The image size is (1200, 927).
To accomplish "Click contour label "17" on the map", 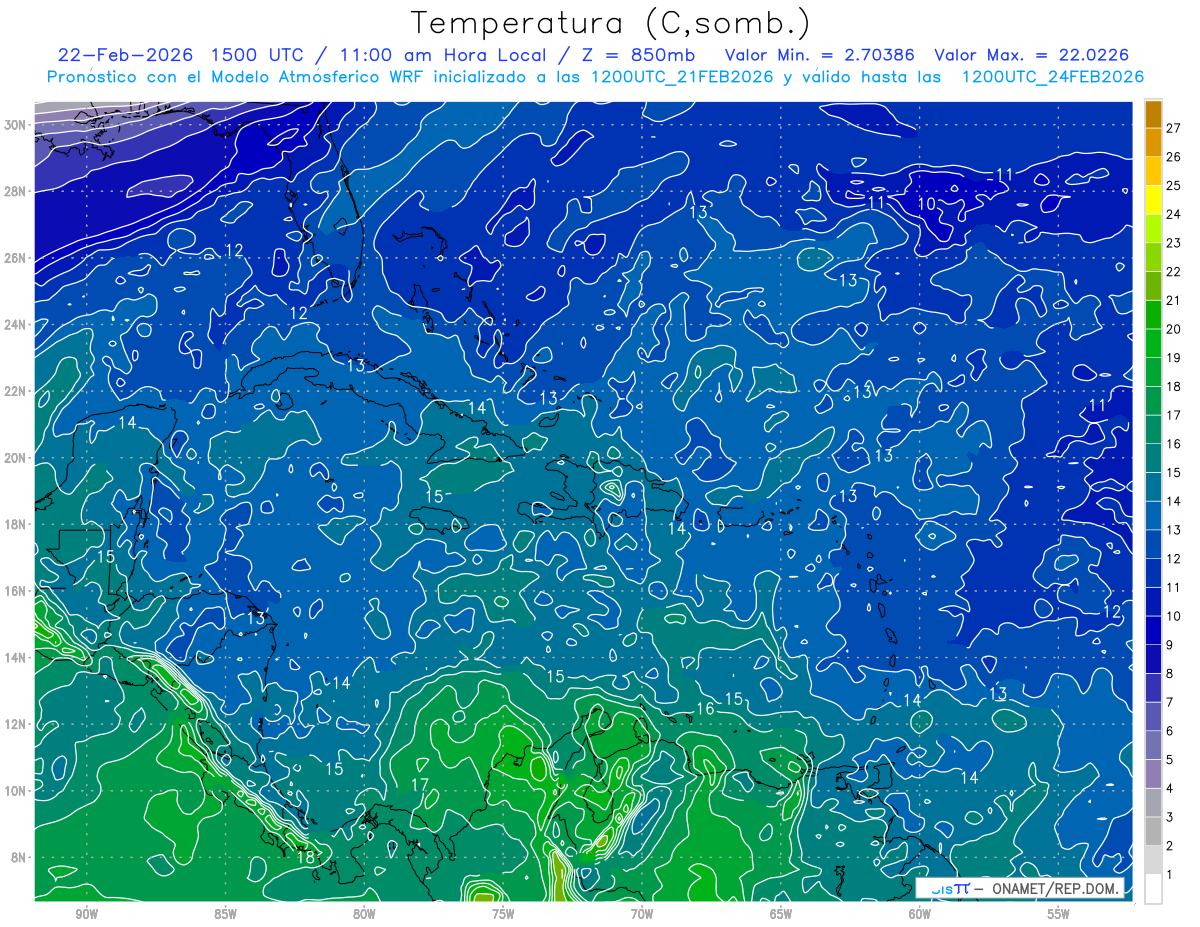I will pos(420,784).
